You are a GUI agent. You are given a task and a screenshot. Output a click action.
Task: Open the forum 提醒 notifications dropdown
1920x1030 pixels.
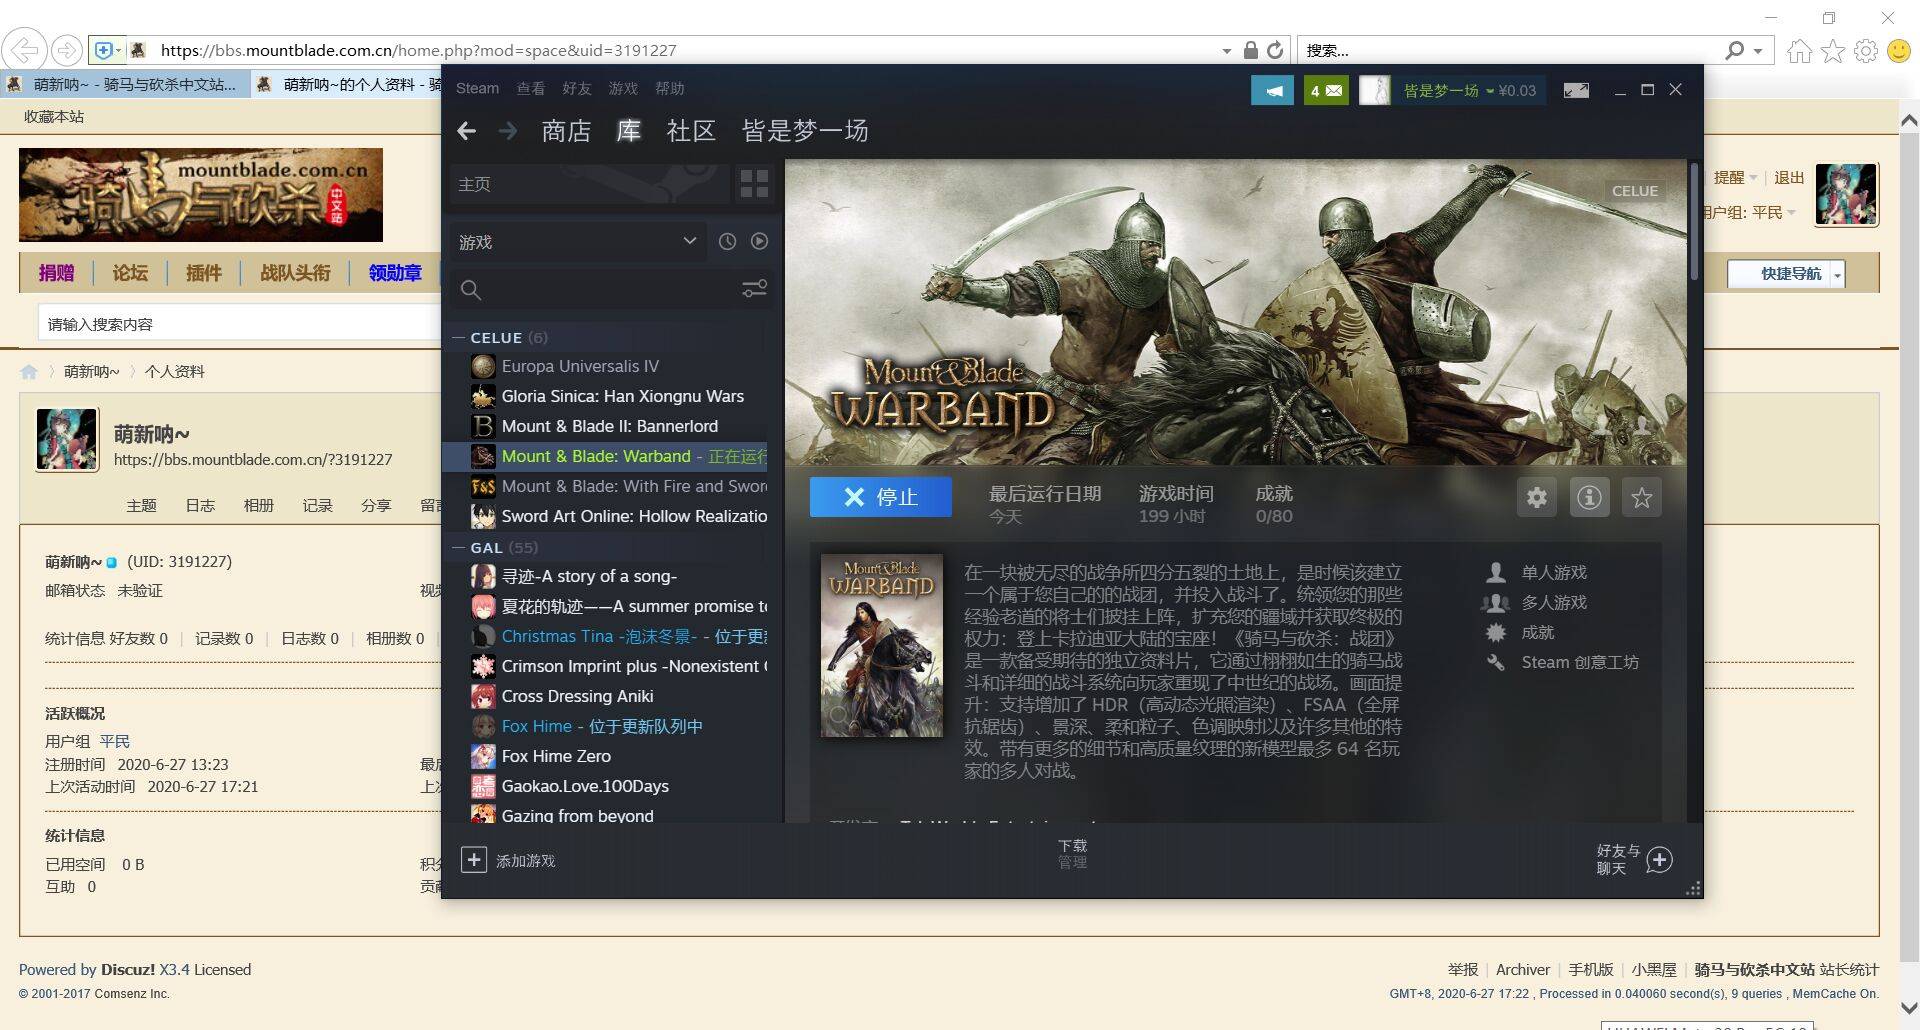click(x=1735, y=177)
